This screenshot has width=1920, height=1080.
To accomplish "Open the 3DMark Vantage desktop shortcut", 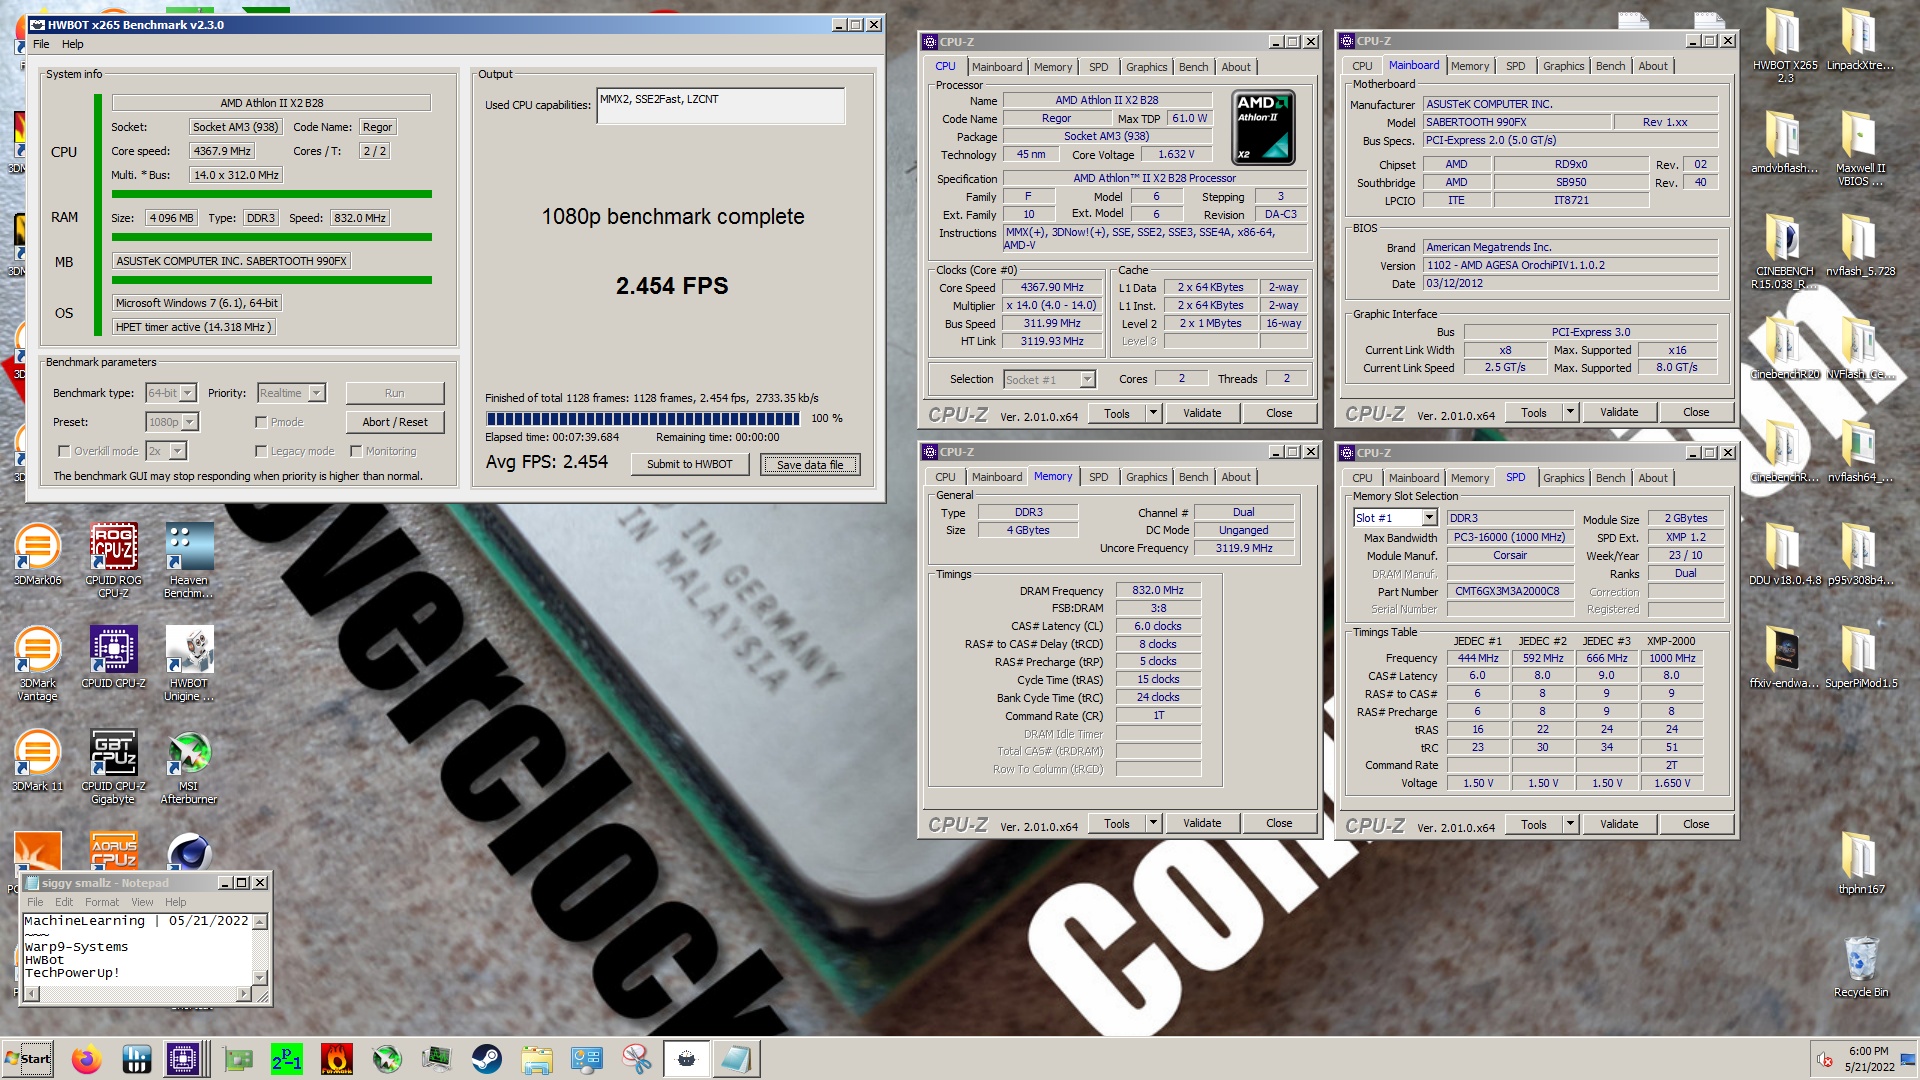I will point(37,662).
